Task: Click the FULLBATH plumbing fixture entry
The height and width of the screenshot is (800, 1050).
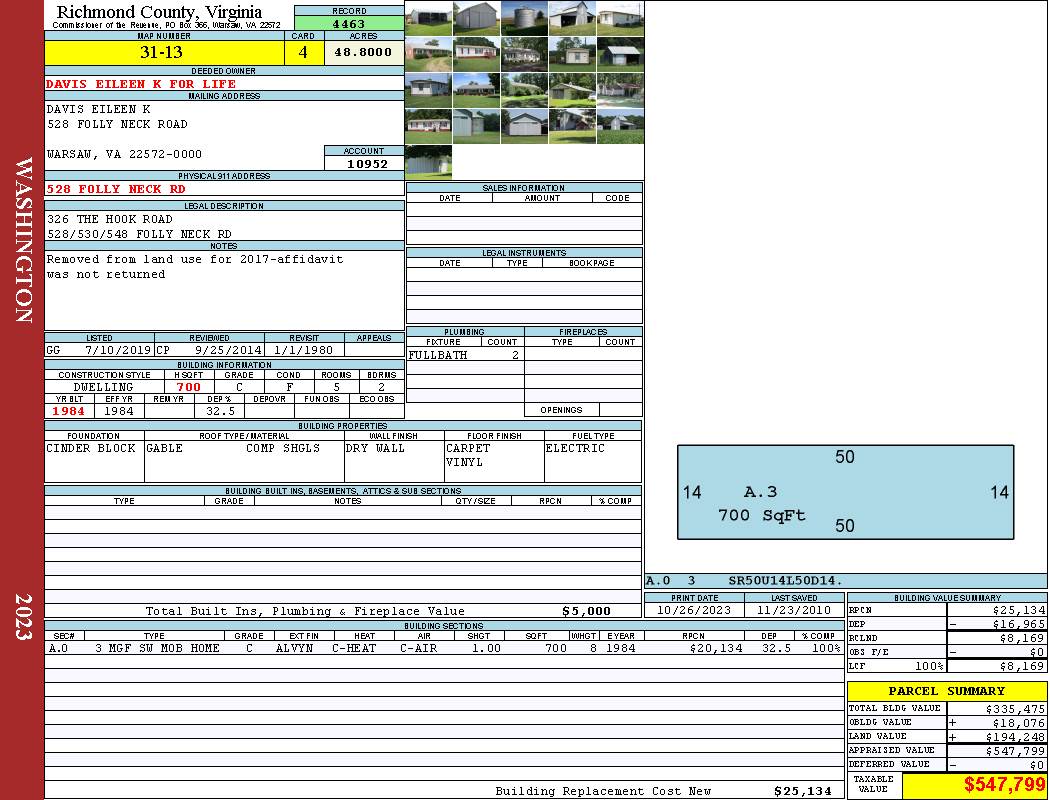Action: [438, 355]
